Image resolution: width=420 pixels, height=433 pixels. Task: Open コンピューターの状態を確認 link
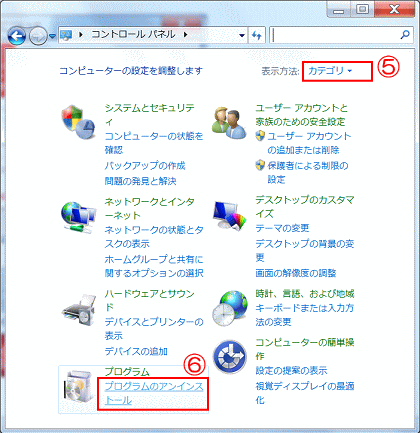[154, 143]
